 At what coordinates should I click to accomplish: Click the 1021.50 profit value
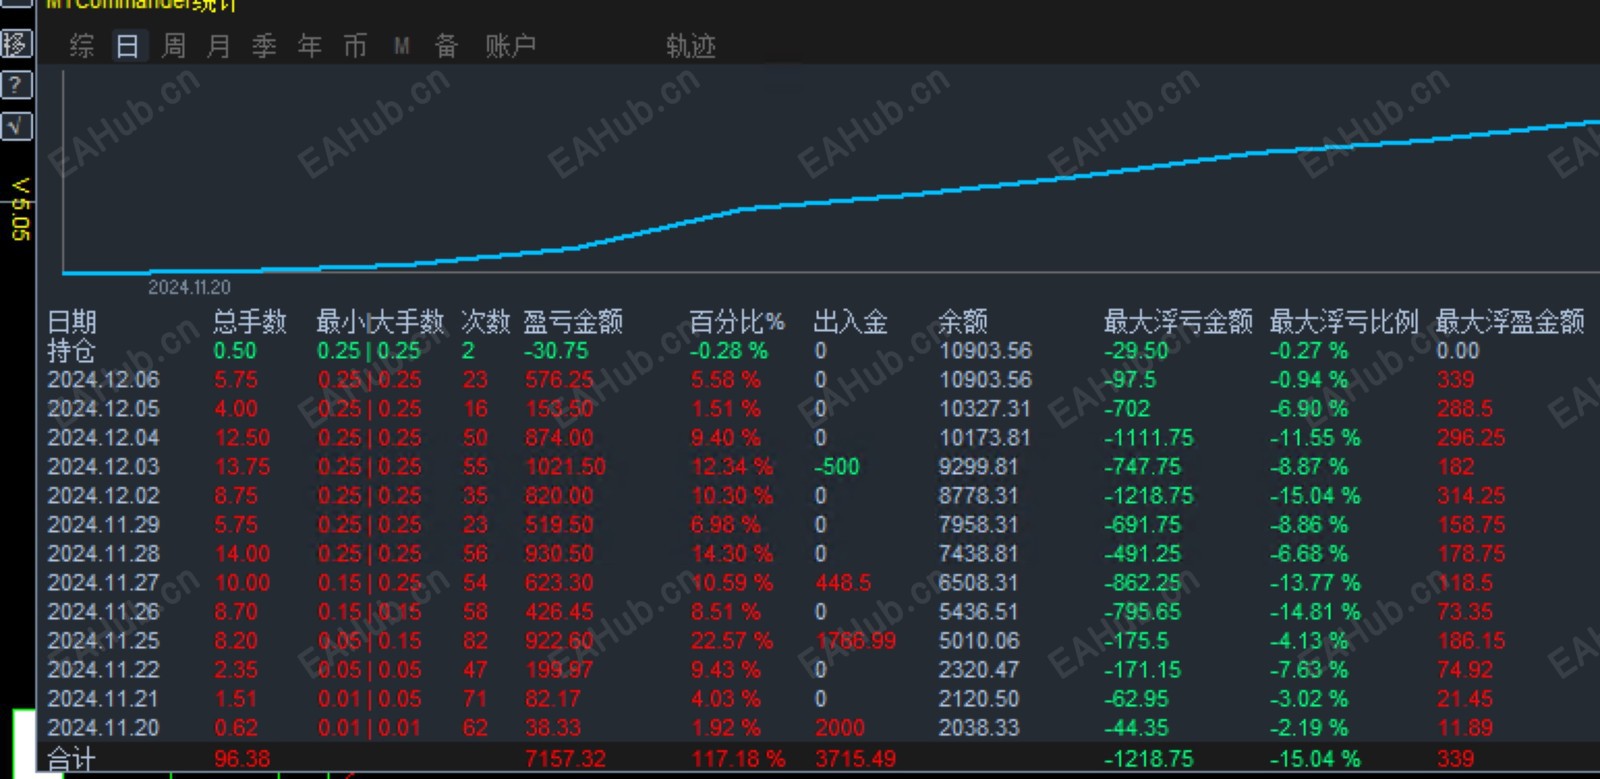565,467
